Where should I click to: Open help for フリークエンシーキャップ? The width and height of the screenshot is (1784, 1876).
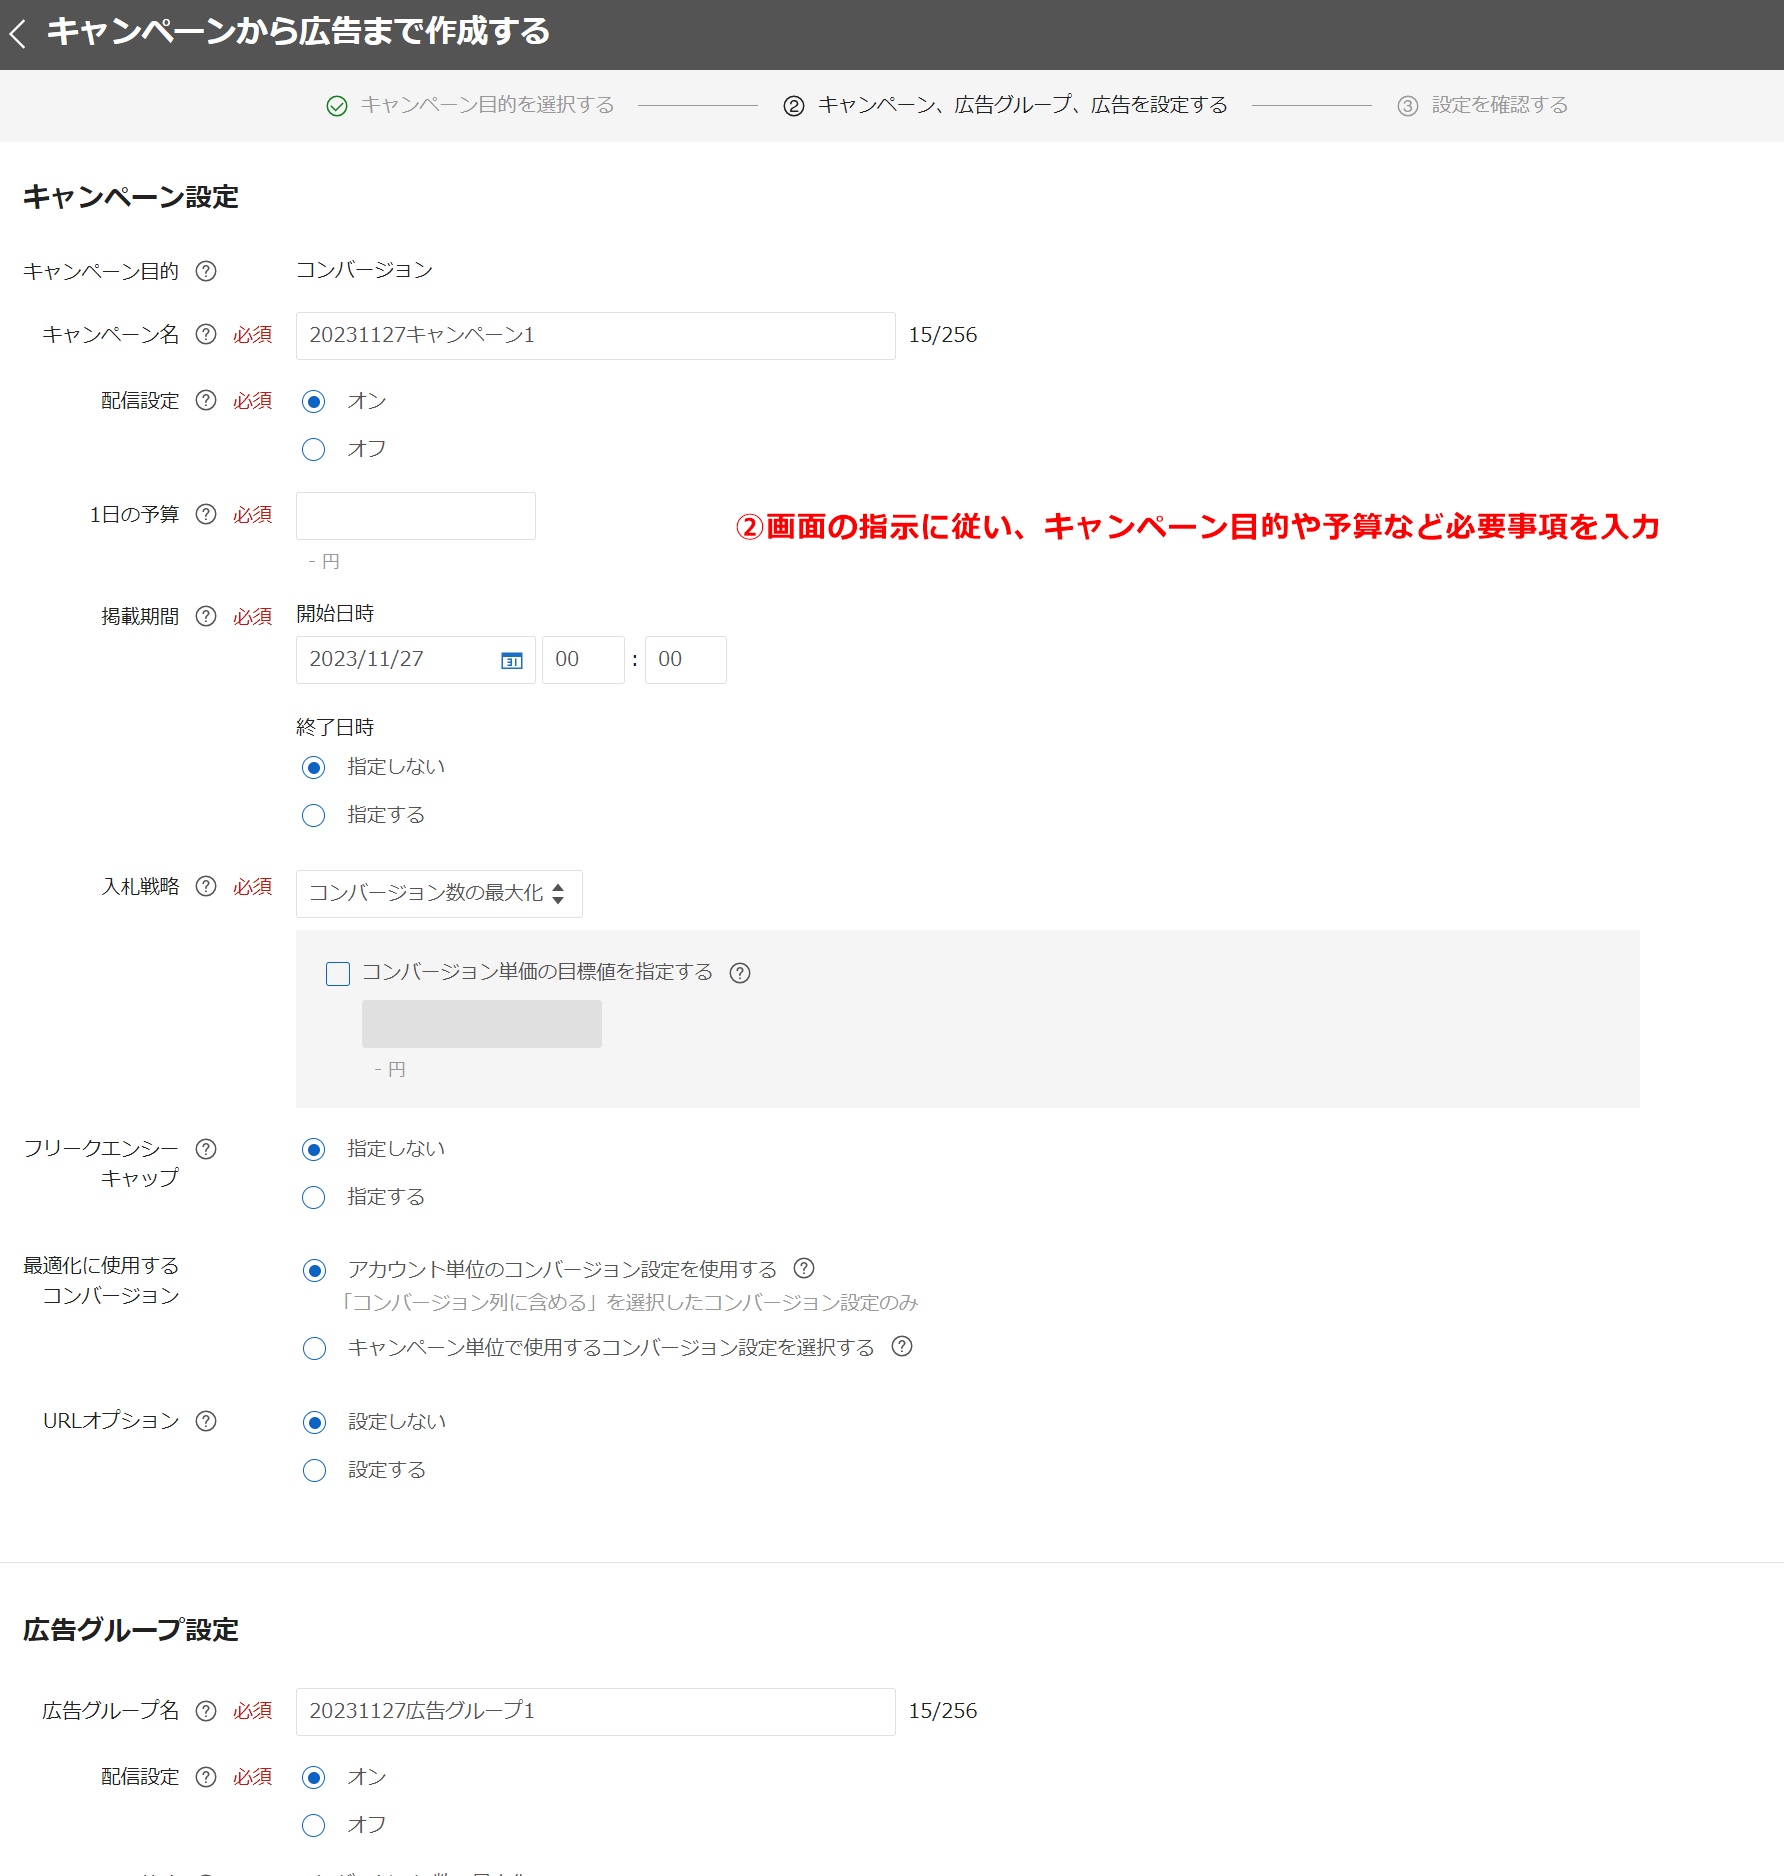(x=206, y=1148)
